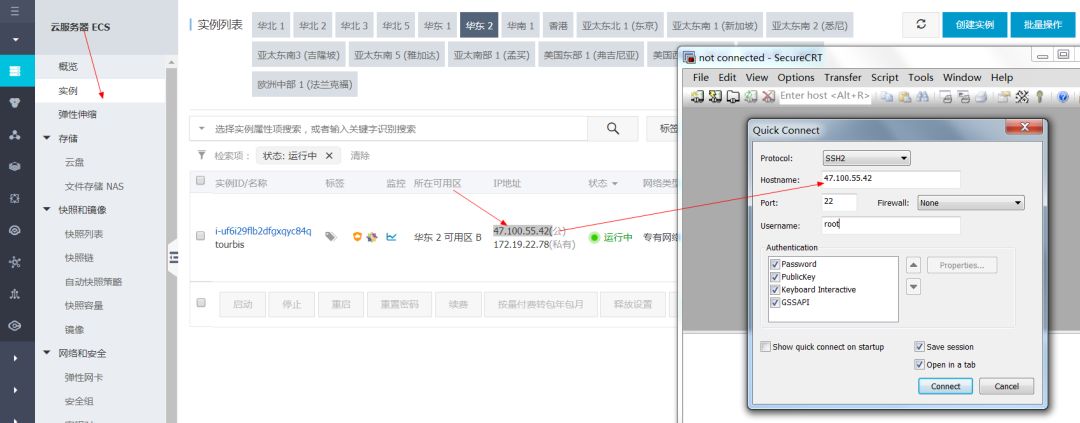Viewport: 1080px width, 423px height.
Task: Click the refresh icon beside 创建实例
Action: point(921,24)
